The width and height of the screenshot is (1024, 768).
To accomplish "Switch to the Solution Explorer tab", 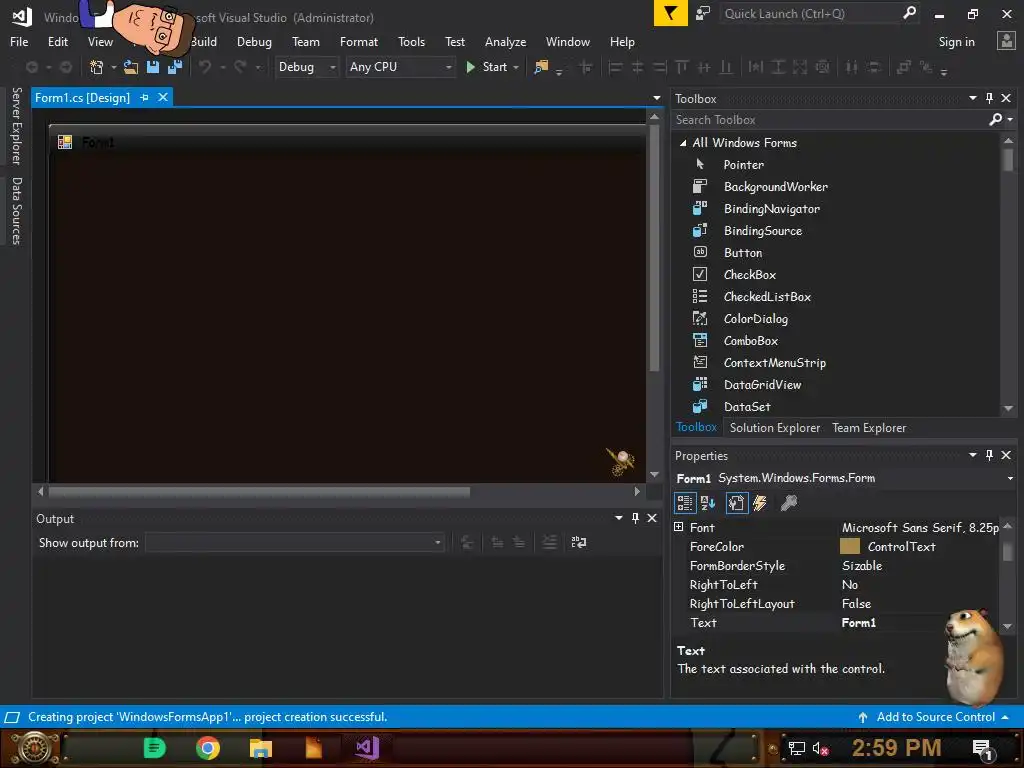I will coord(775,428).
